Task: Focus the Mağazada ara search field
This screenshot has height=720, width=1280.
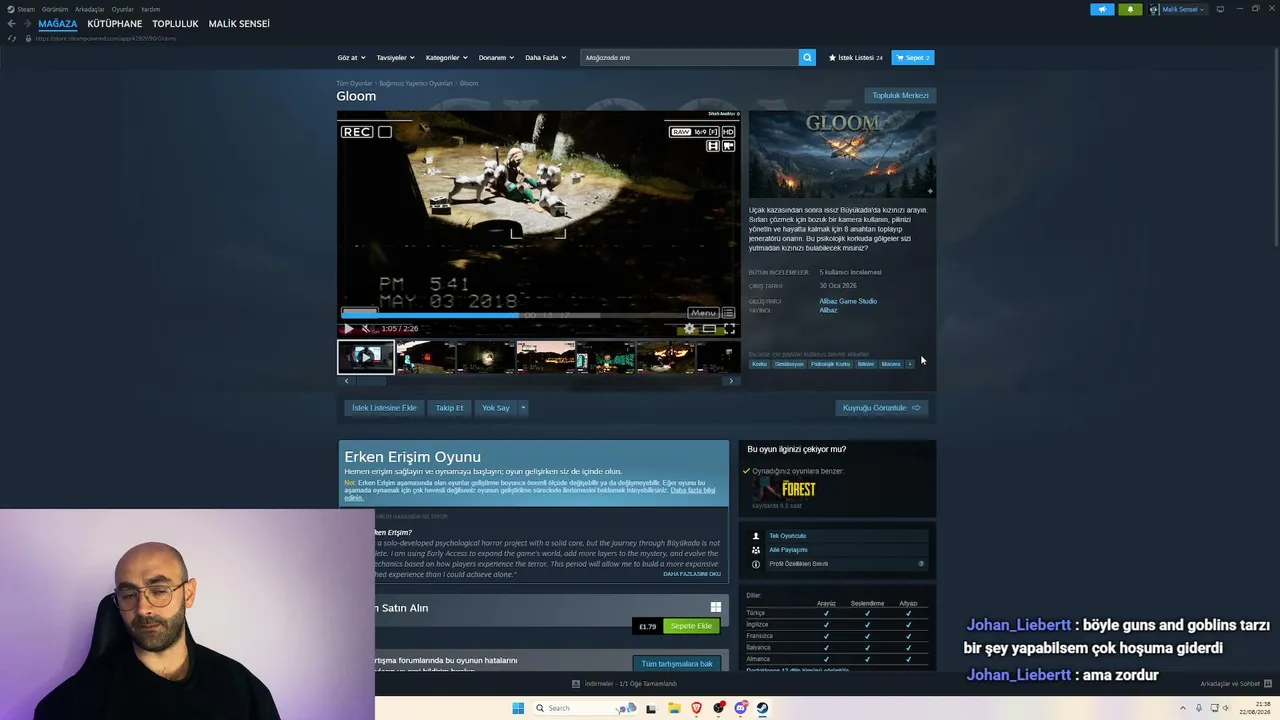Action: click(x=690, y=57)
